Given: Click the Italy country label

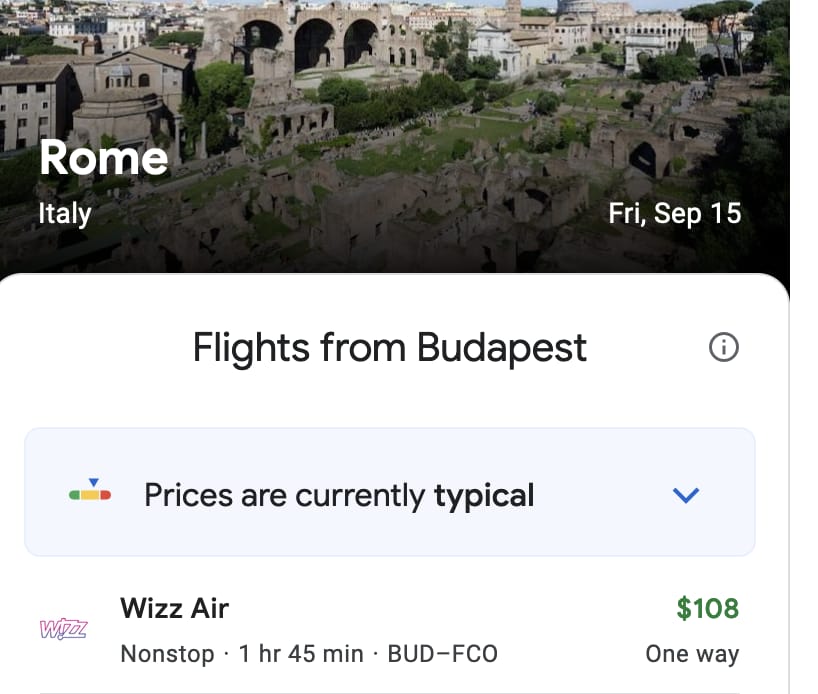Looking at the screenshot, I should pos(64,213).
